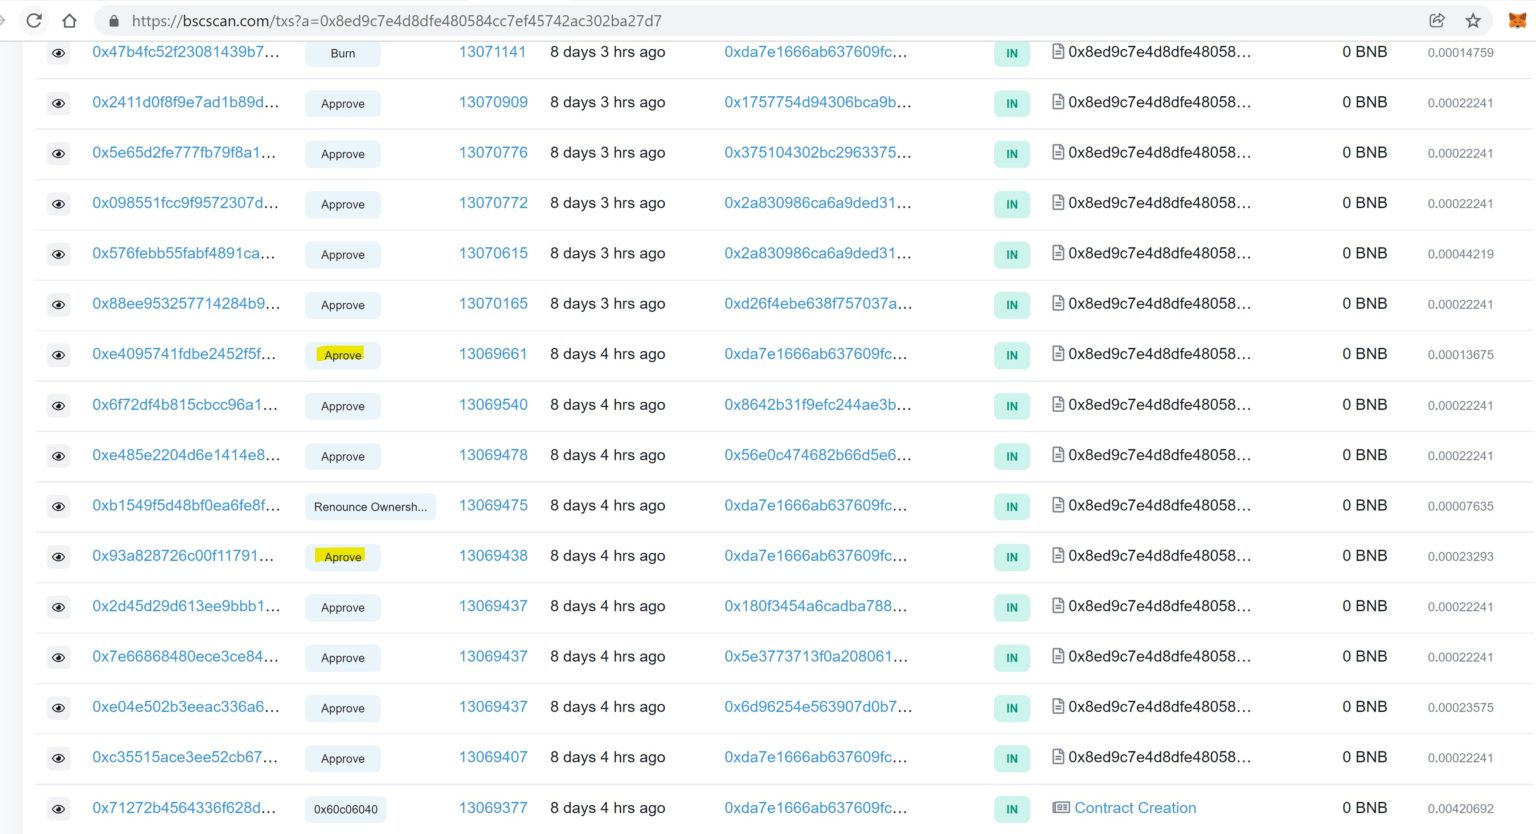Click the Renounce Ownersh method label
1536x834 pixels.
pyautogui.click(x=370, y=506)
